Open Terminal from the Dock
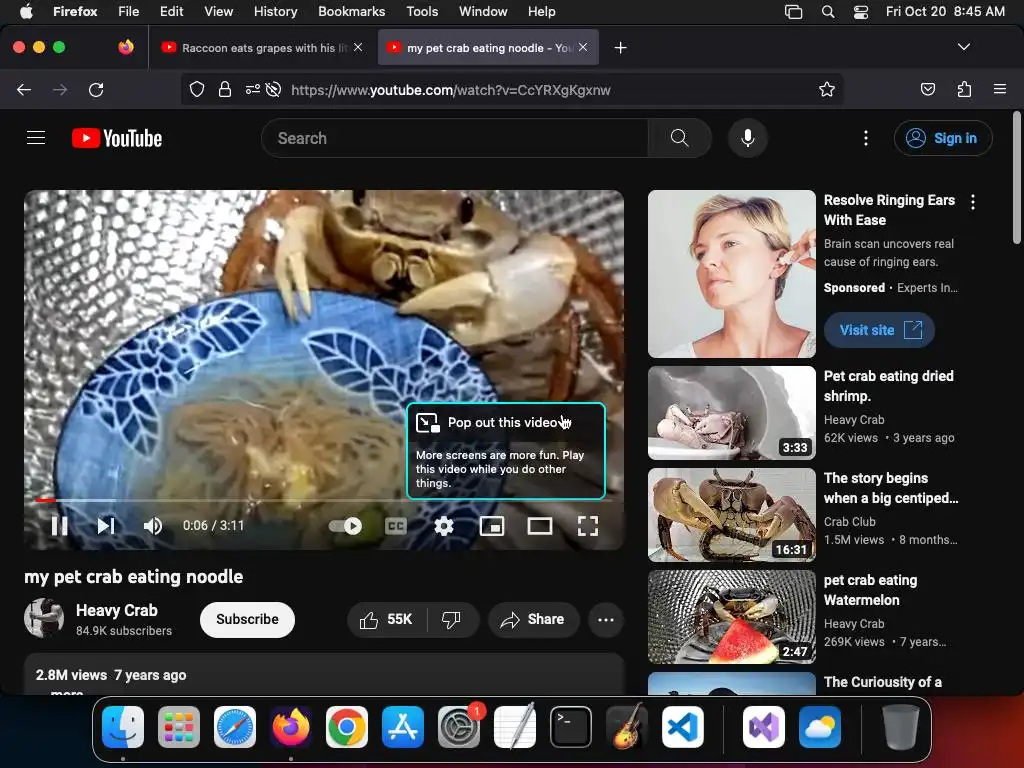 pyautogui.click(x=571, y=727)
